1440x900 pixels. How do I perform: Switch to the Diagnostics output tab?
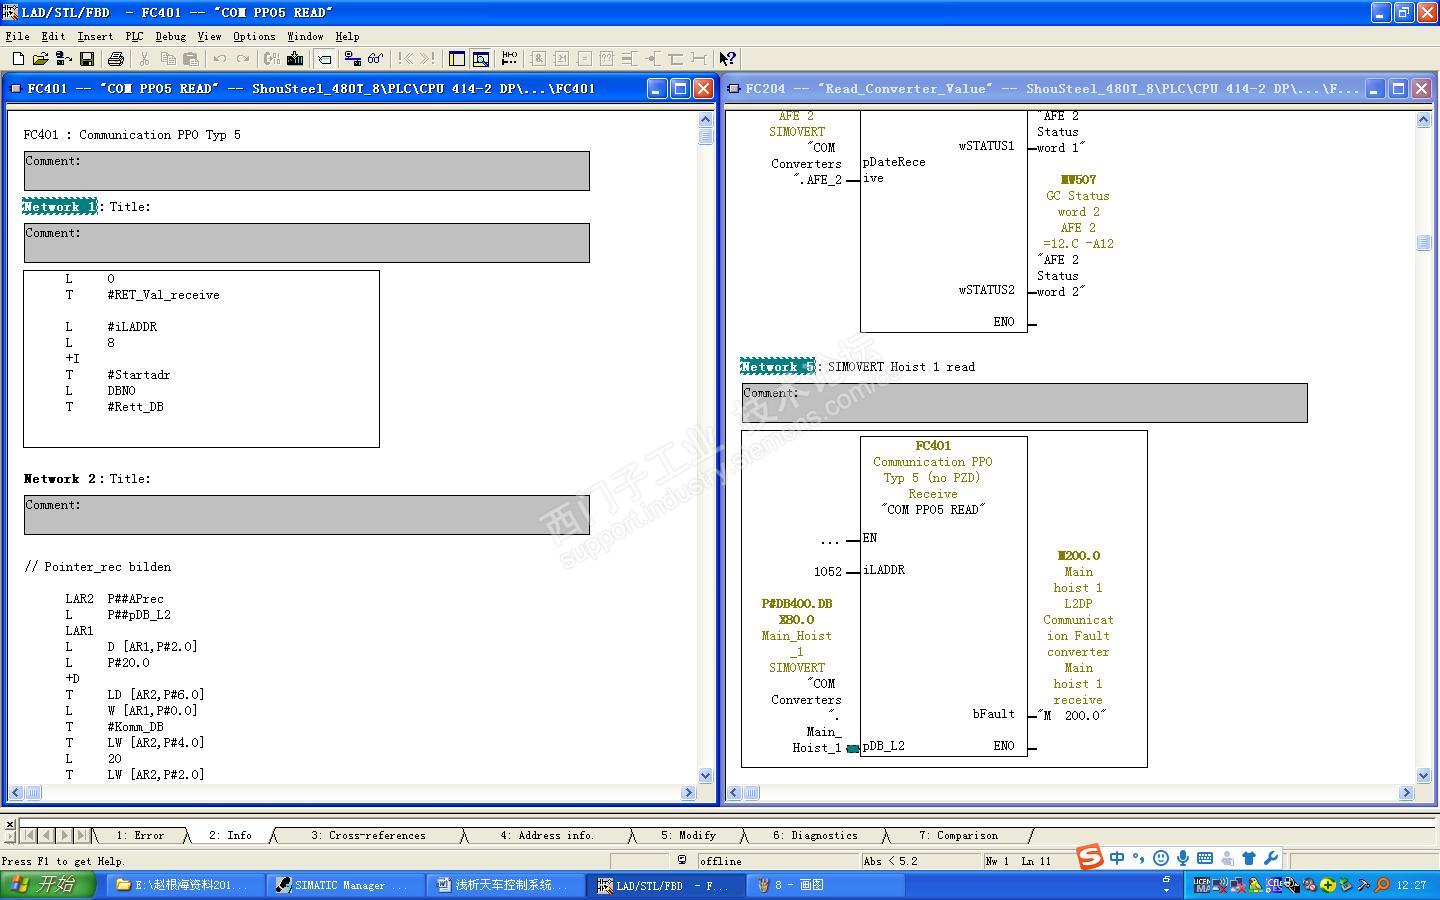815,835
